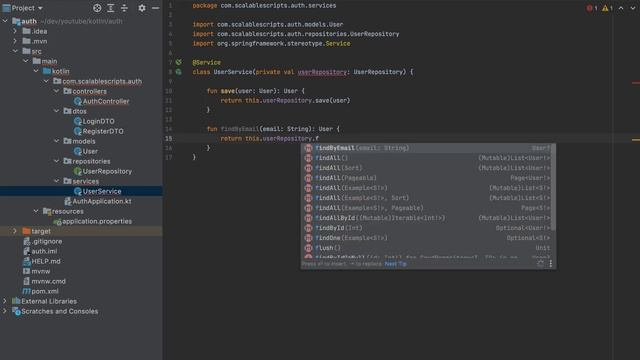Expand Scratches and Consoles node

[x=5, y=311]
